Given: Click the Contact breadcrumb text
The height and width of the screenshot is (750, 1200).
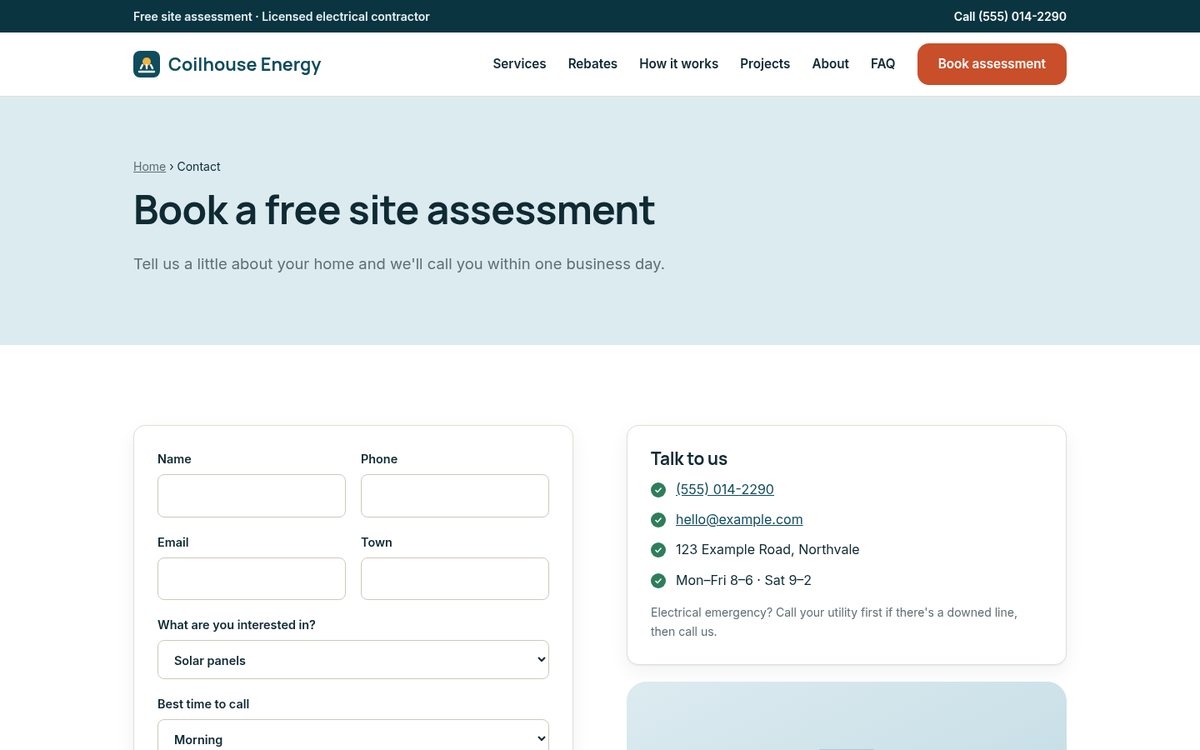Looking at the screenshot, I should pos(199,167).
